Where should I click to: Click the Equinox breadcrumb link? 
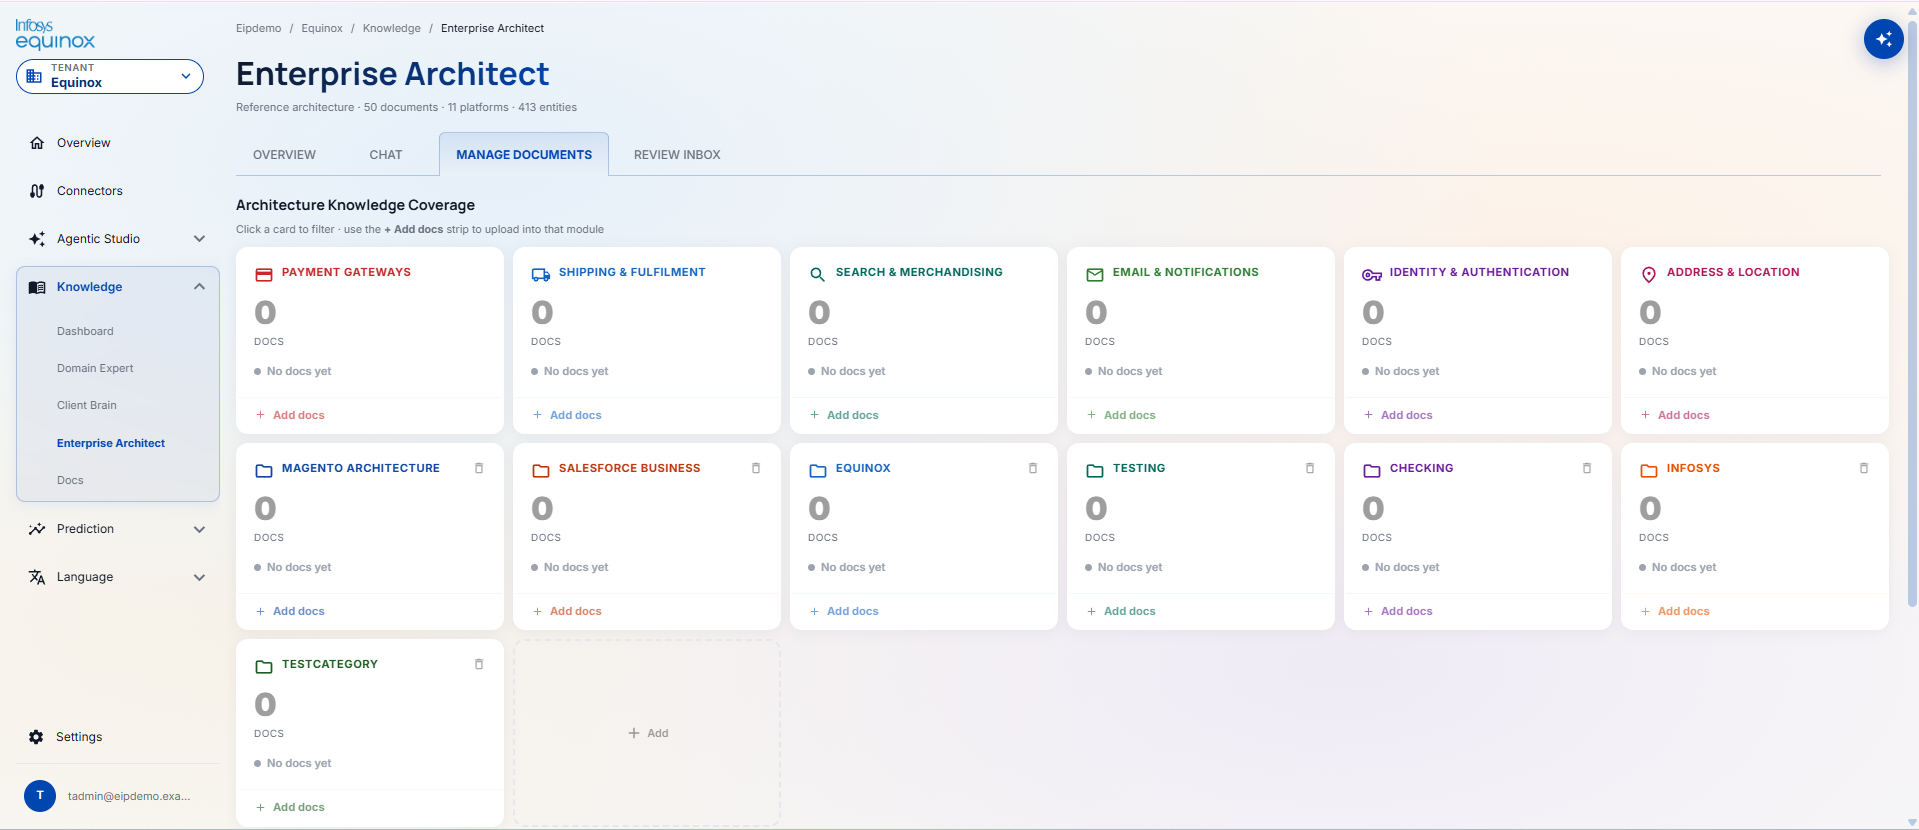click(x=322, y=28)
